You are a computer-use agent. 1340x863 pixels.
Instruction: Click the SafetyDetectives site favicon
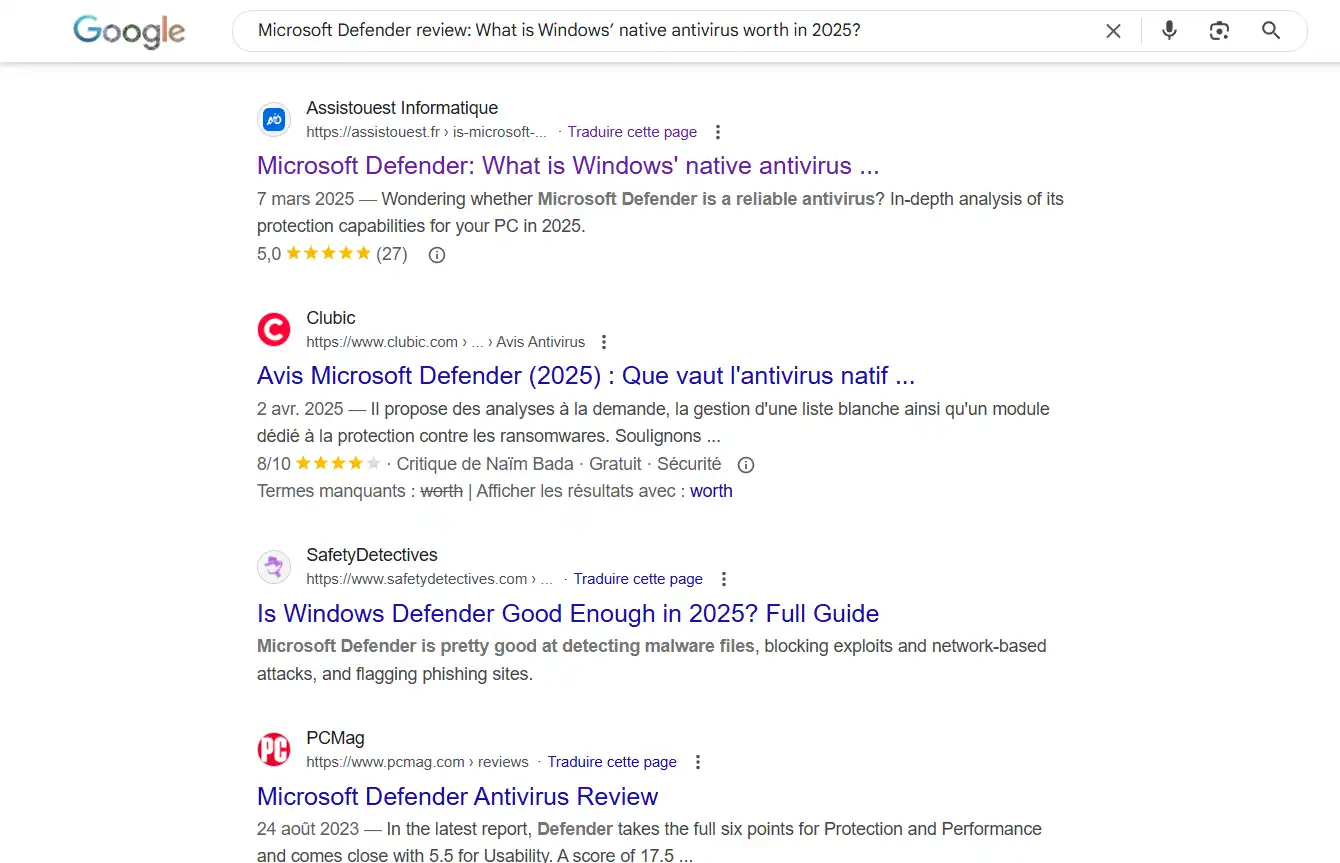[x=274, y=567]
